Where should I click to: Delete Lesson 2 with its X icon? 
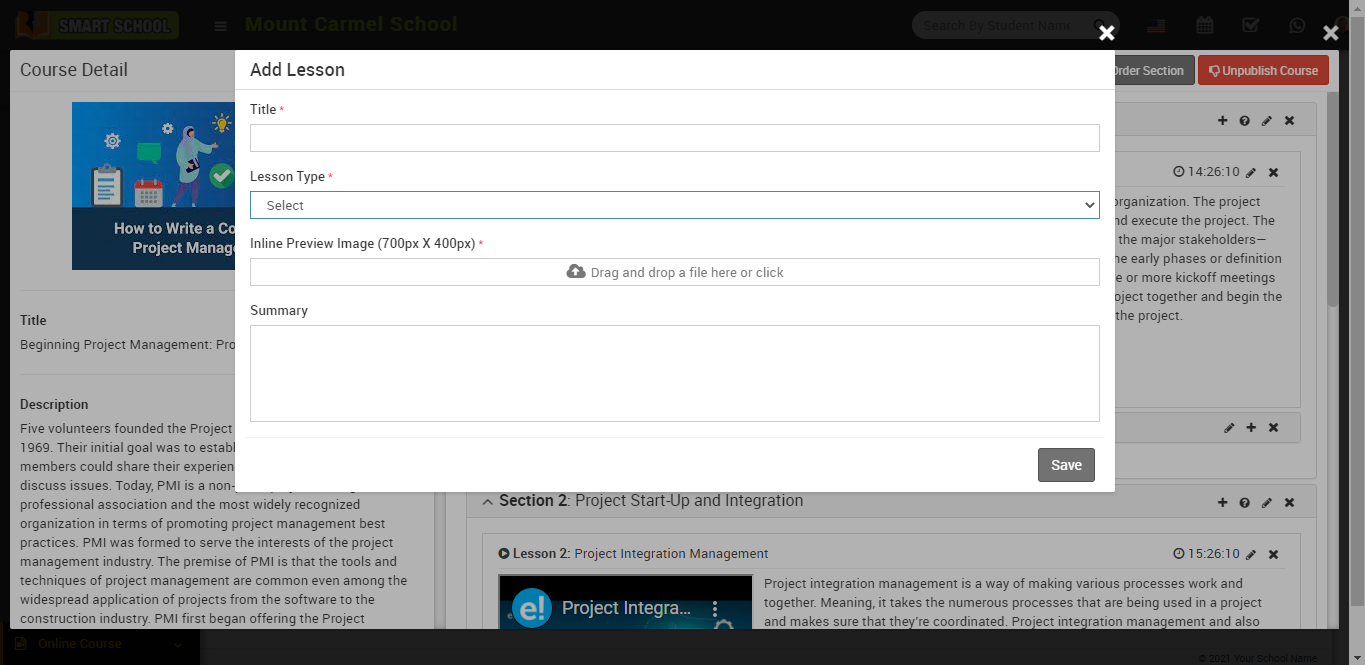tap(1273, 555)
